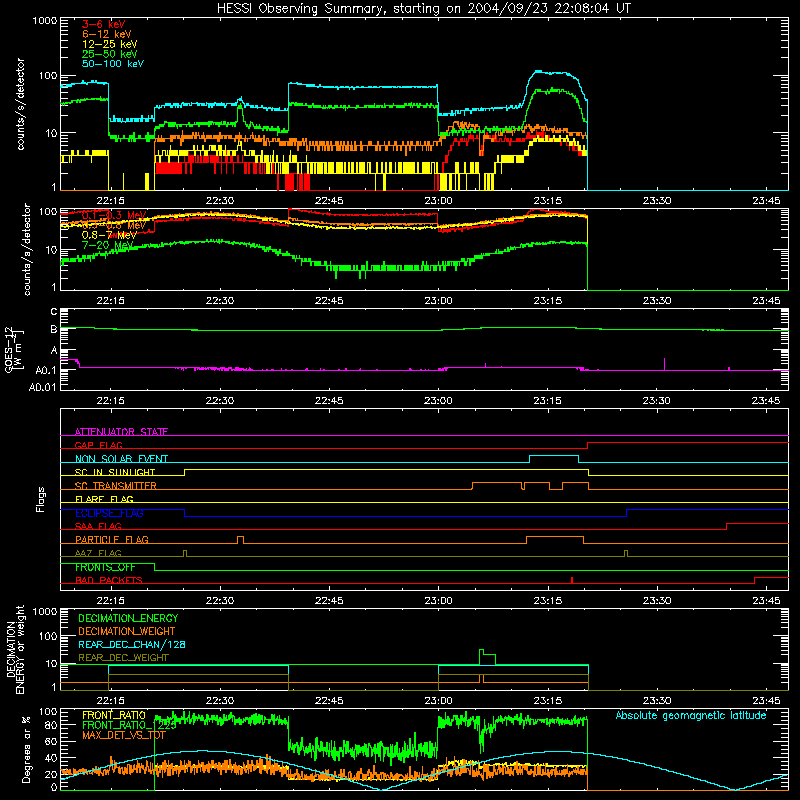The height and width of the screenshot is (800, 800).
Task: Click the DECIMATION_WEIGHT legend label
Action: click(x=127, y=632)
